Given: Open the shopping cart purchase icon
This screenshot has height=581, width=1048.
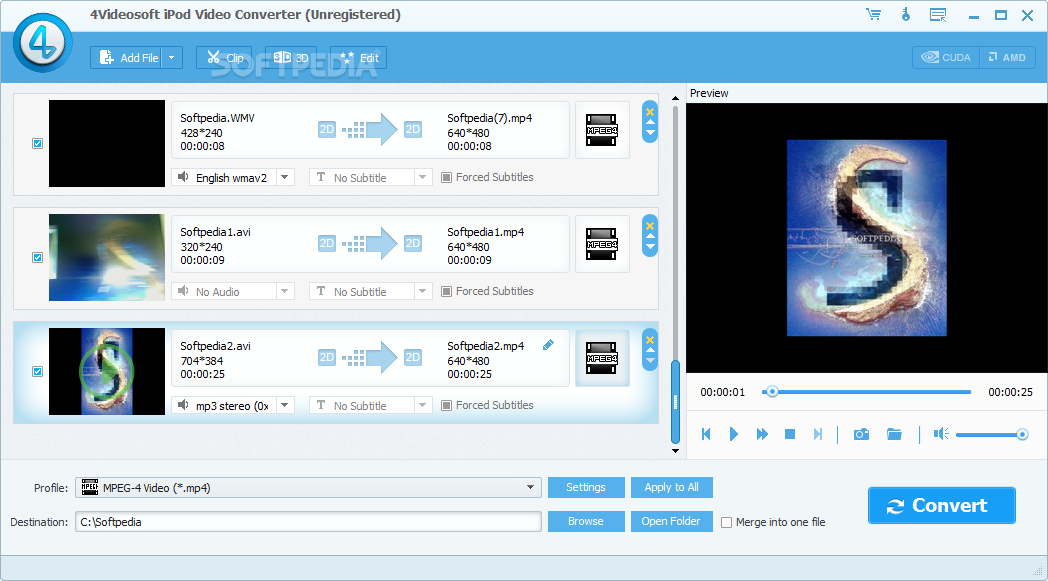Looking at the screenshot, I should pos(873,15).
